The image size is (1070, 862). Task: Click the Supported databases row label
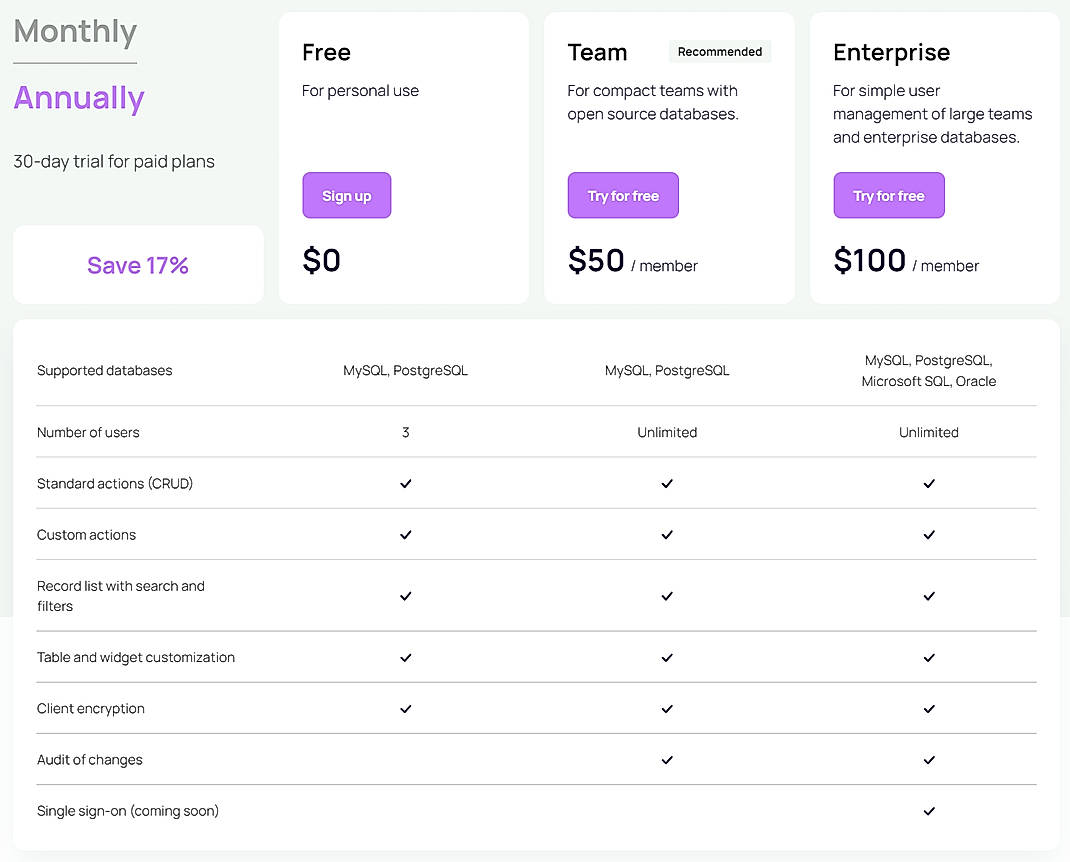click(104, 370)
